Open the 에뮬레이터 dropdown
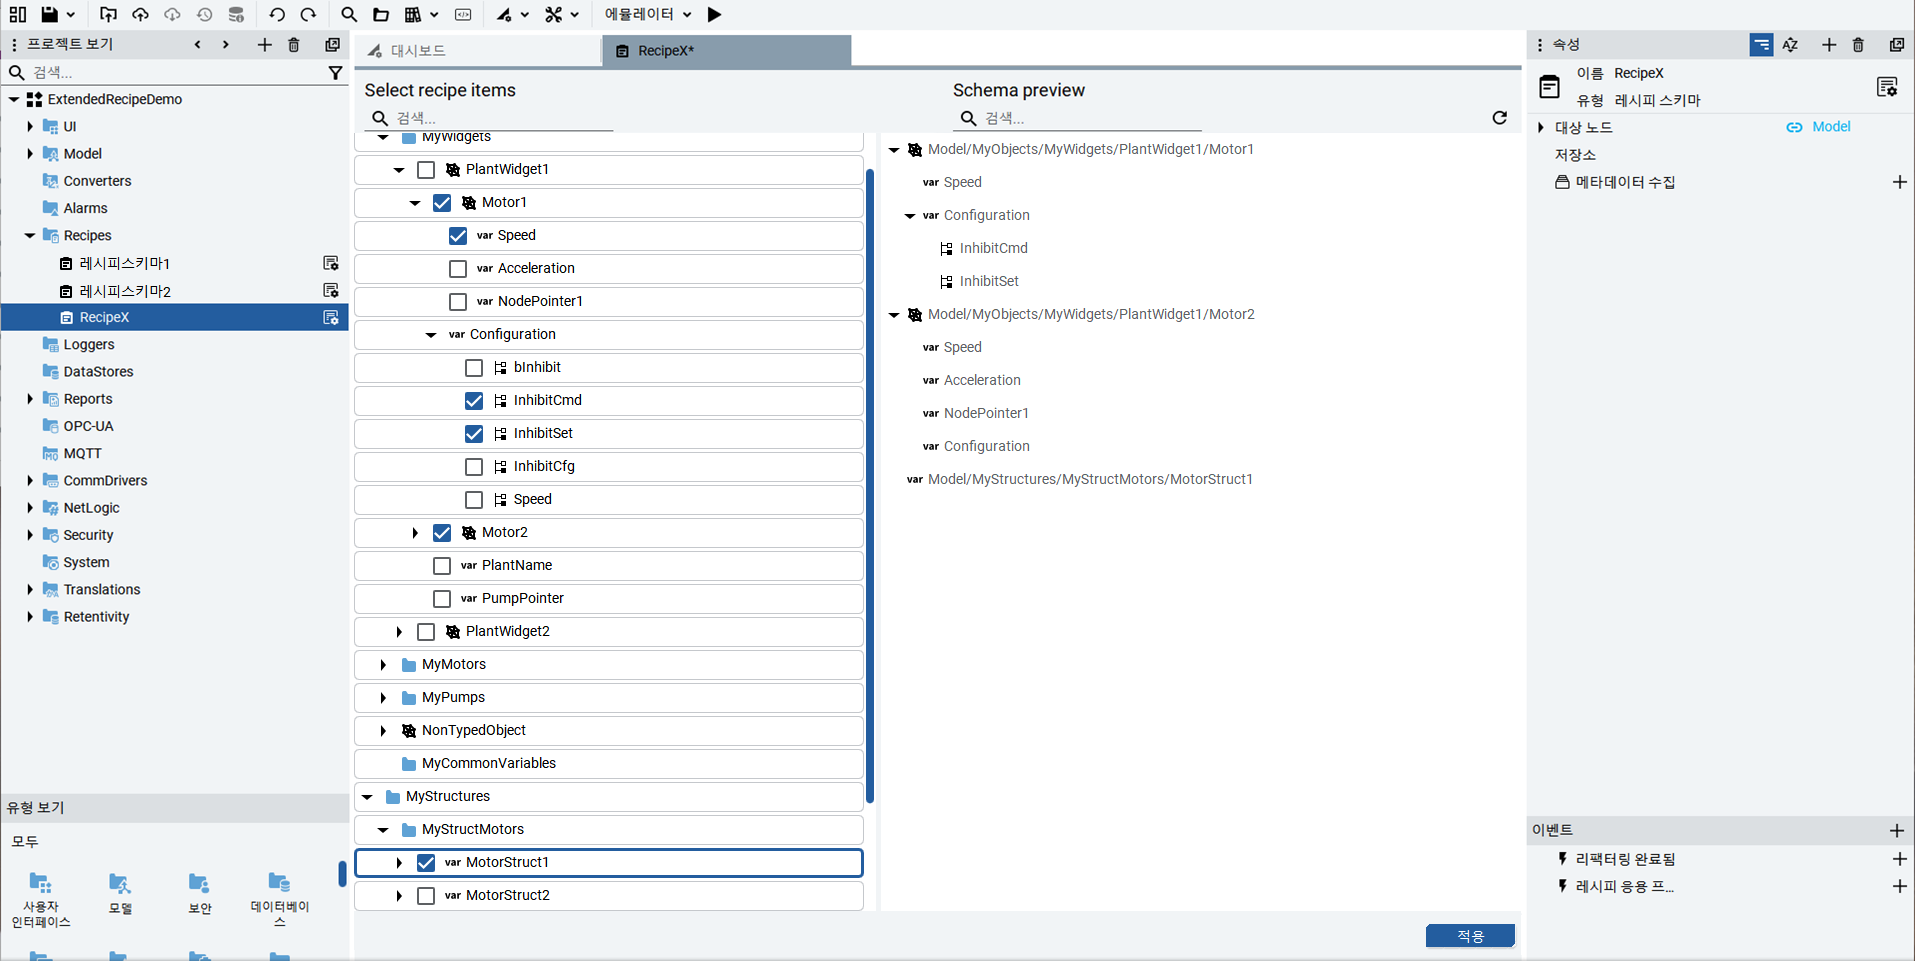 click(x=648, y=14)
